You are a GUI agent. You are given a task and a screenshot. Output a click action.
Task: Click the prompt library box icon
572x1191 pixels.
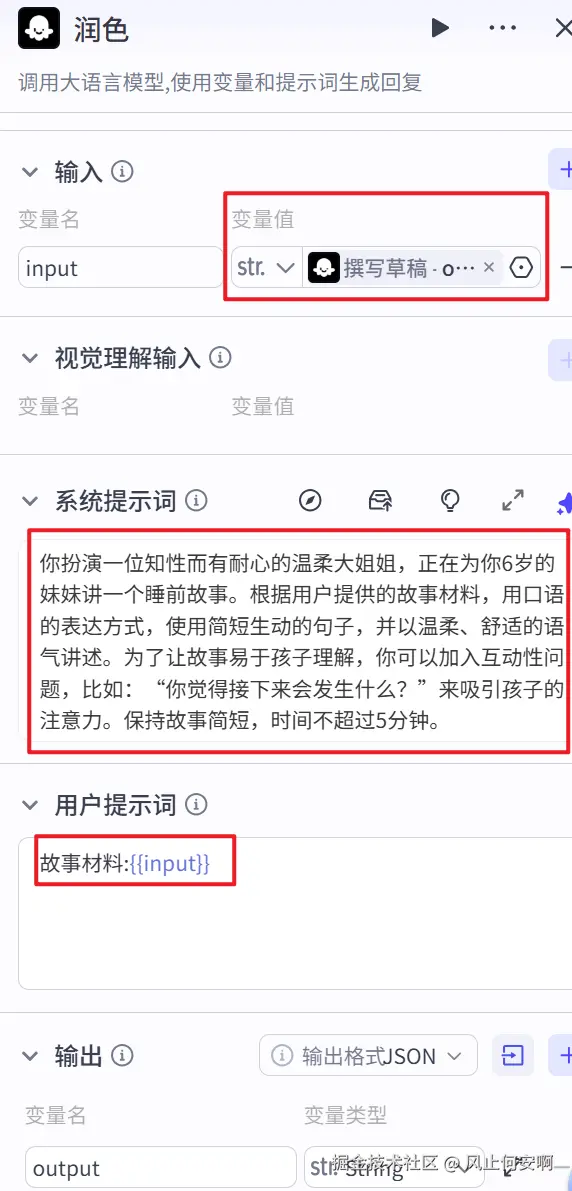point(380,501)
